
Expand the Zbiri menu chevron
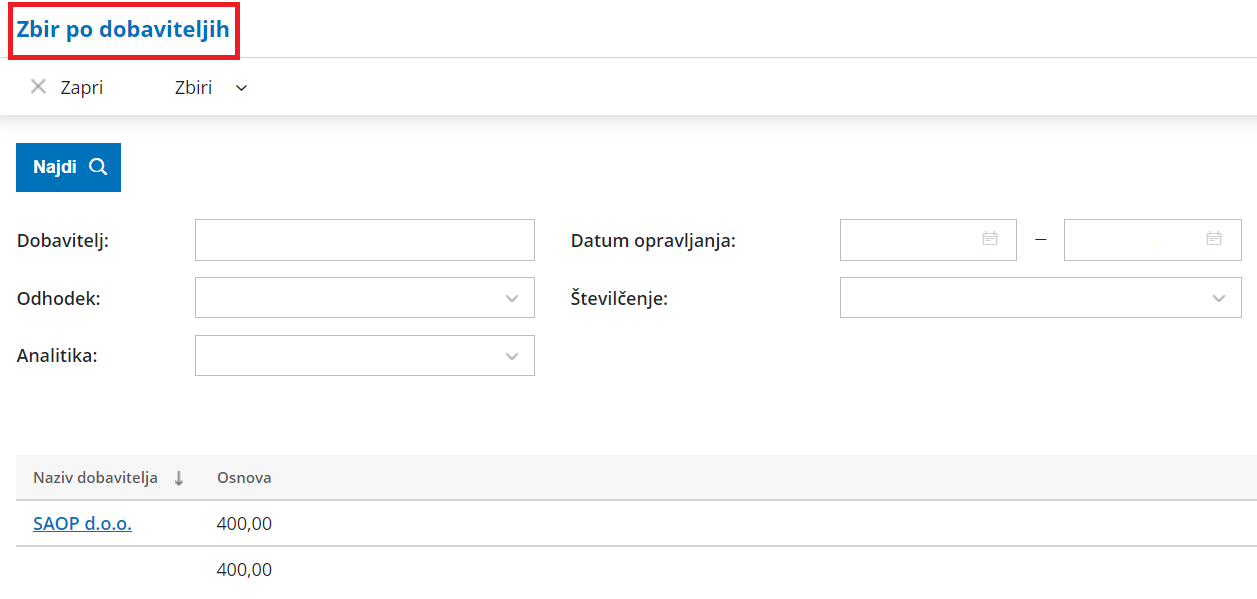[241, 88]
